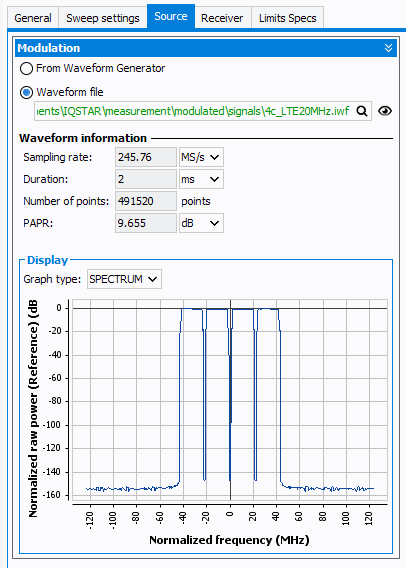This screenshot has height=568, width=406.
Task: Open the dB PAPR unit dropdown
Action: coord(201,223)
